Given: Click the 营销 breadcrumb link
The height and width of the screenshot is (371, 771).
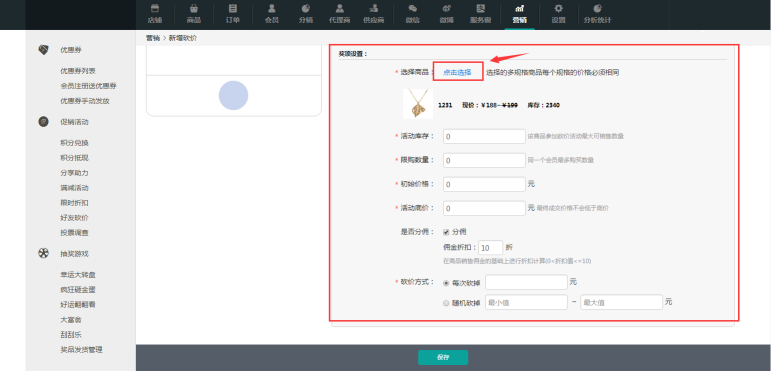Looking at the screenshot, I should click(x=153, y=38).
